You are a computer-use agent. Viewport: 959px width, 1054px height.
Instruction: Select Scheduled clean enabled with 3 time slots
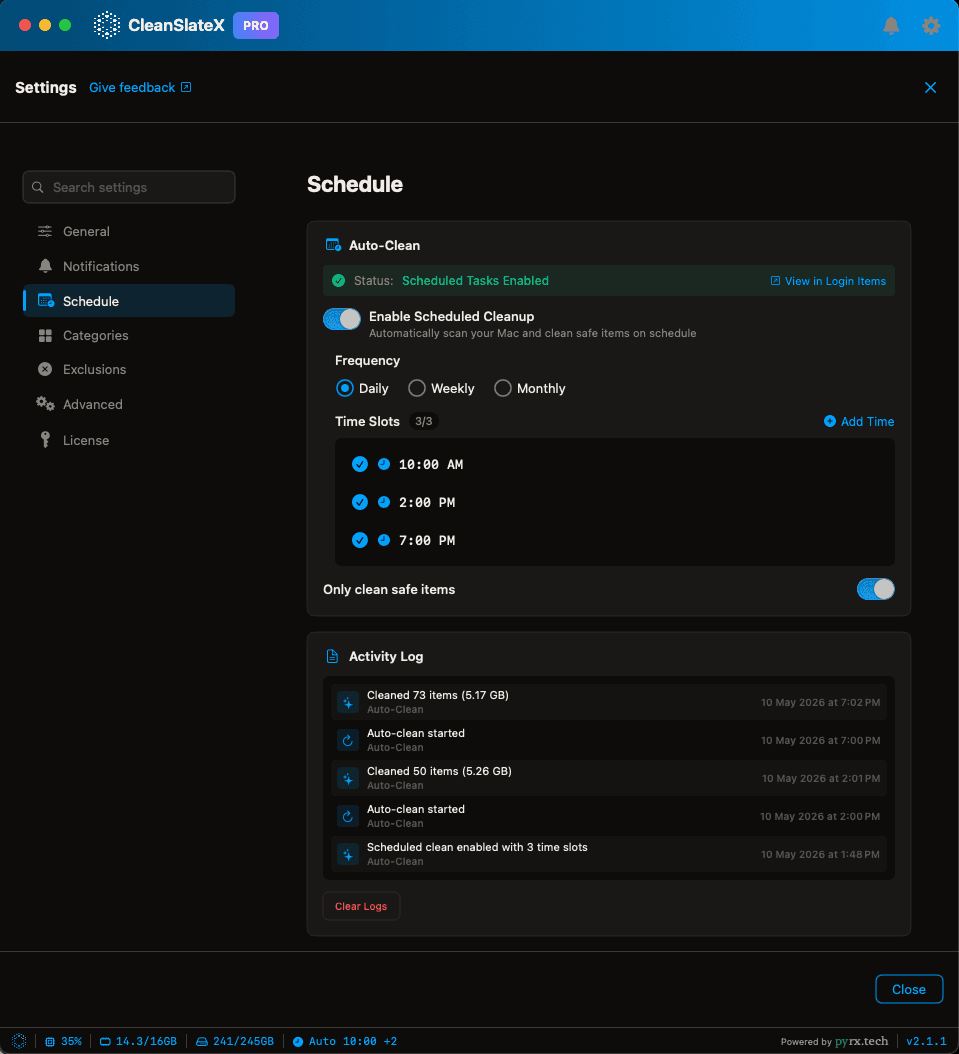(609, 854)
